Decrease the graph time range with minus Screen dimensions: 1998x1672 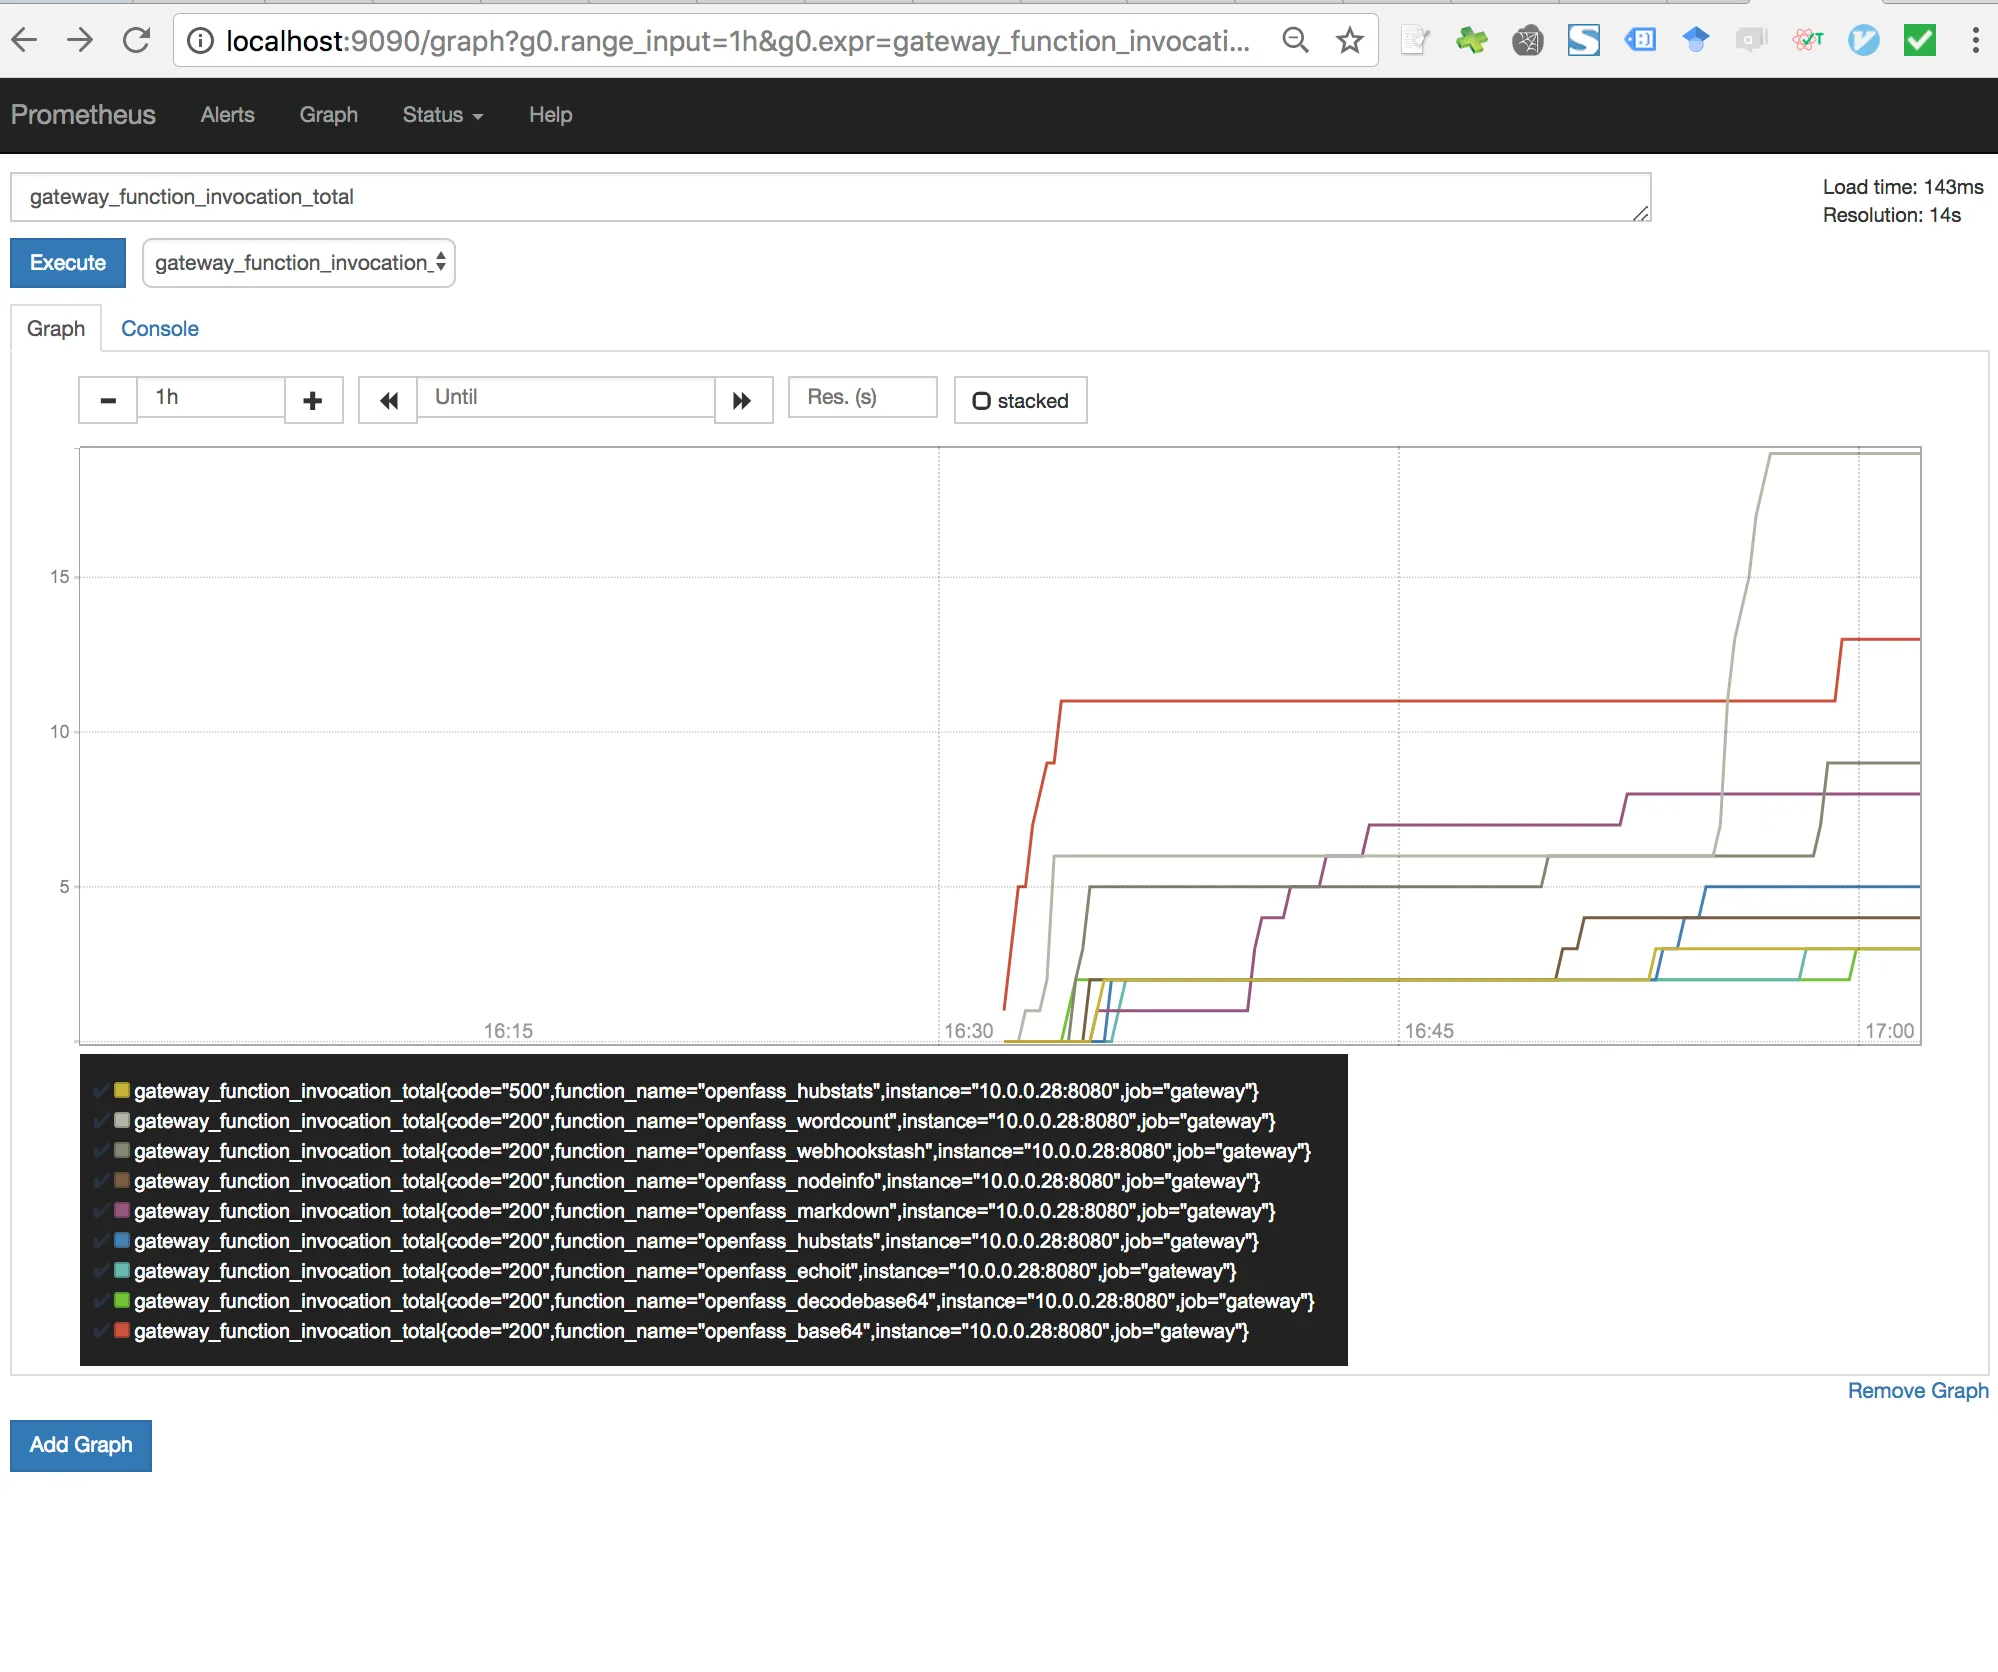(x=108, y=400)
